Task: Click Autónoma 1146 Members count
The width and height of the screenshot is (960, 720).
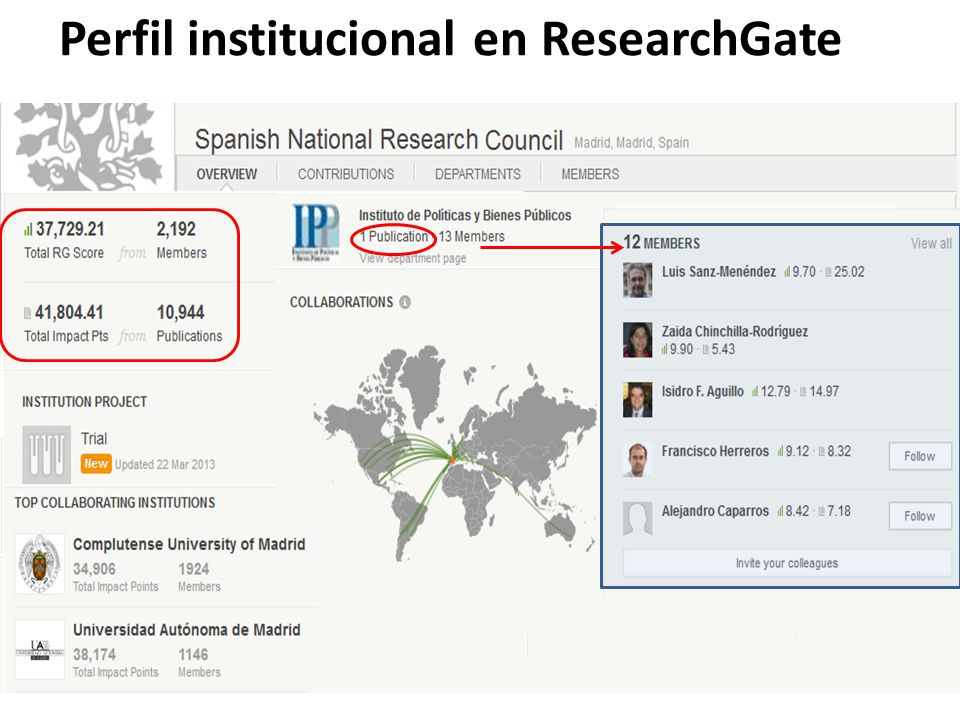Action: point(193,655)
